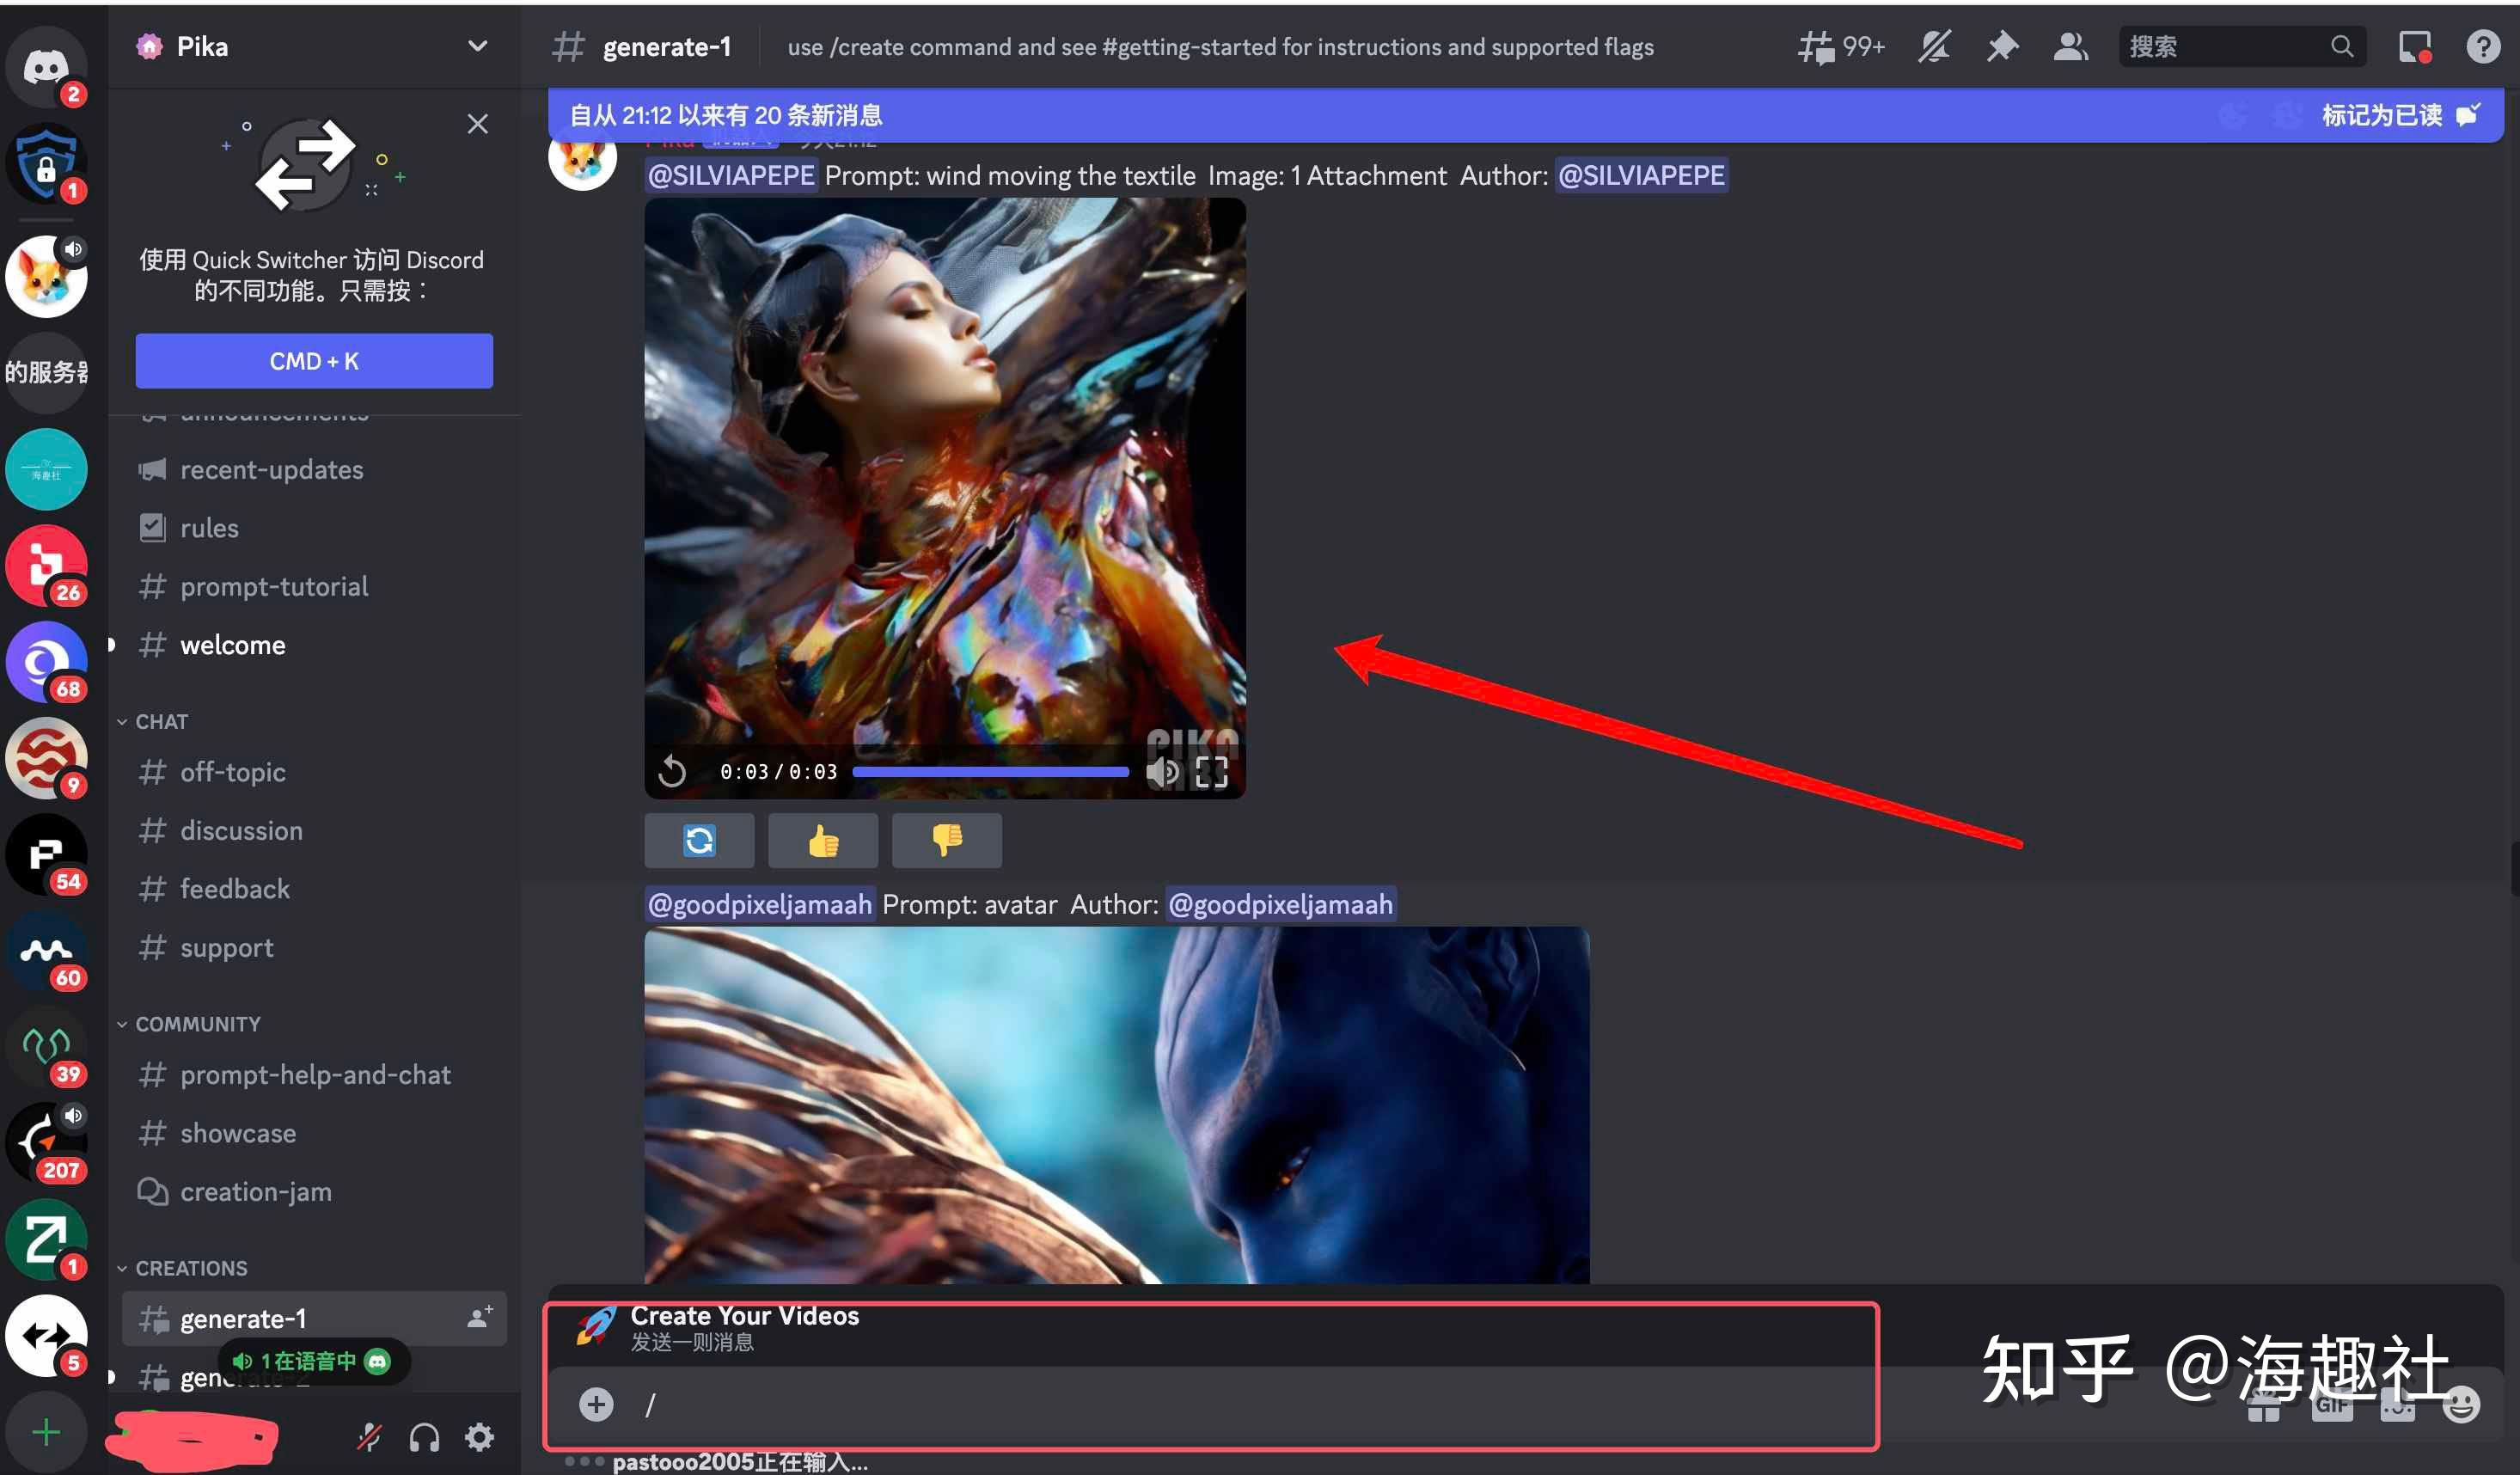Screen dimensions: 2520x1475
Task: Open the Pika server dropdown menu
Action: pos(477,46)
